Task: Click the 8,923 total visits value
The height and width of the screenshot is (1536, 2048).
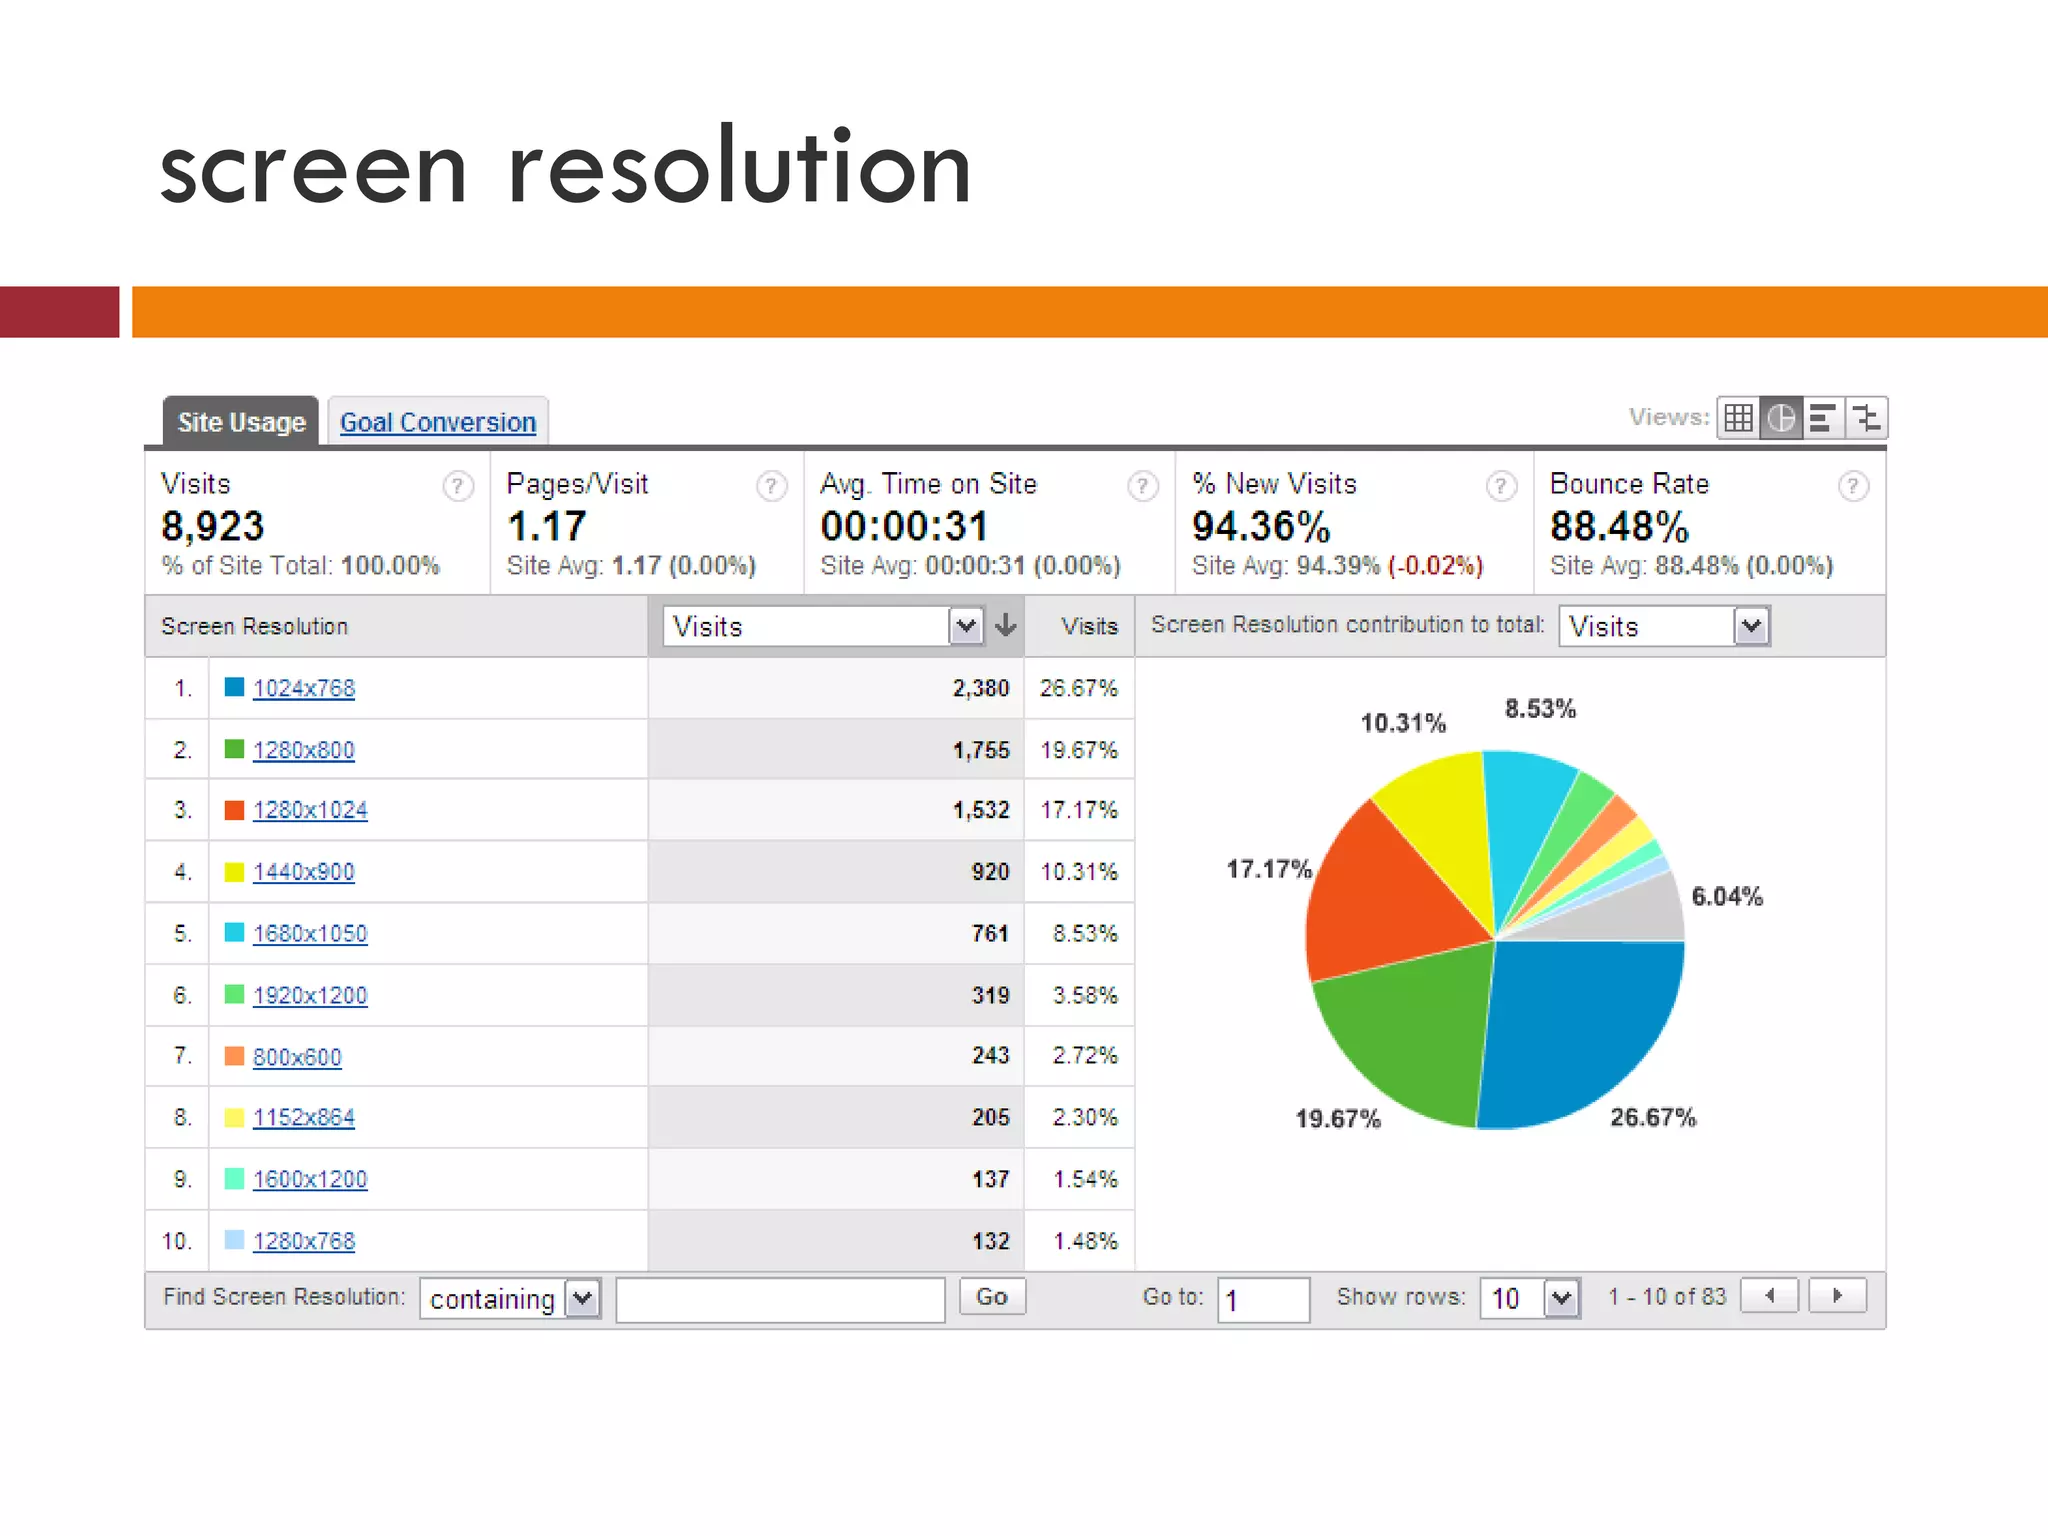Action: [212, 526]
